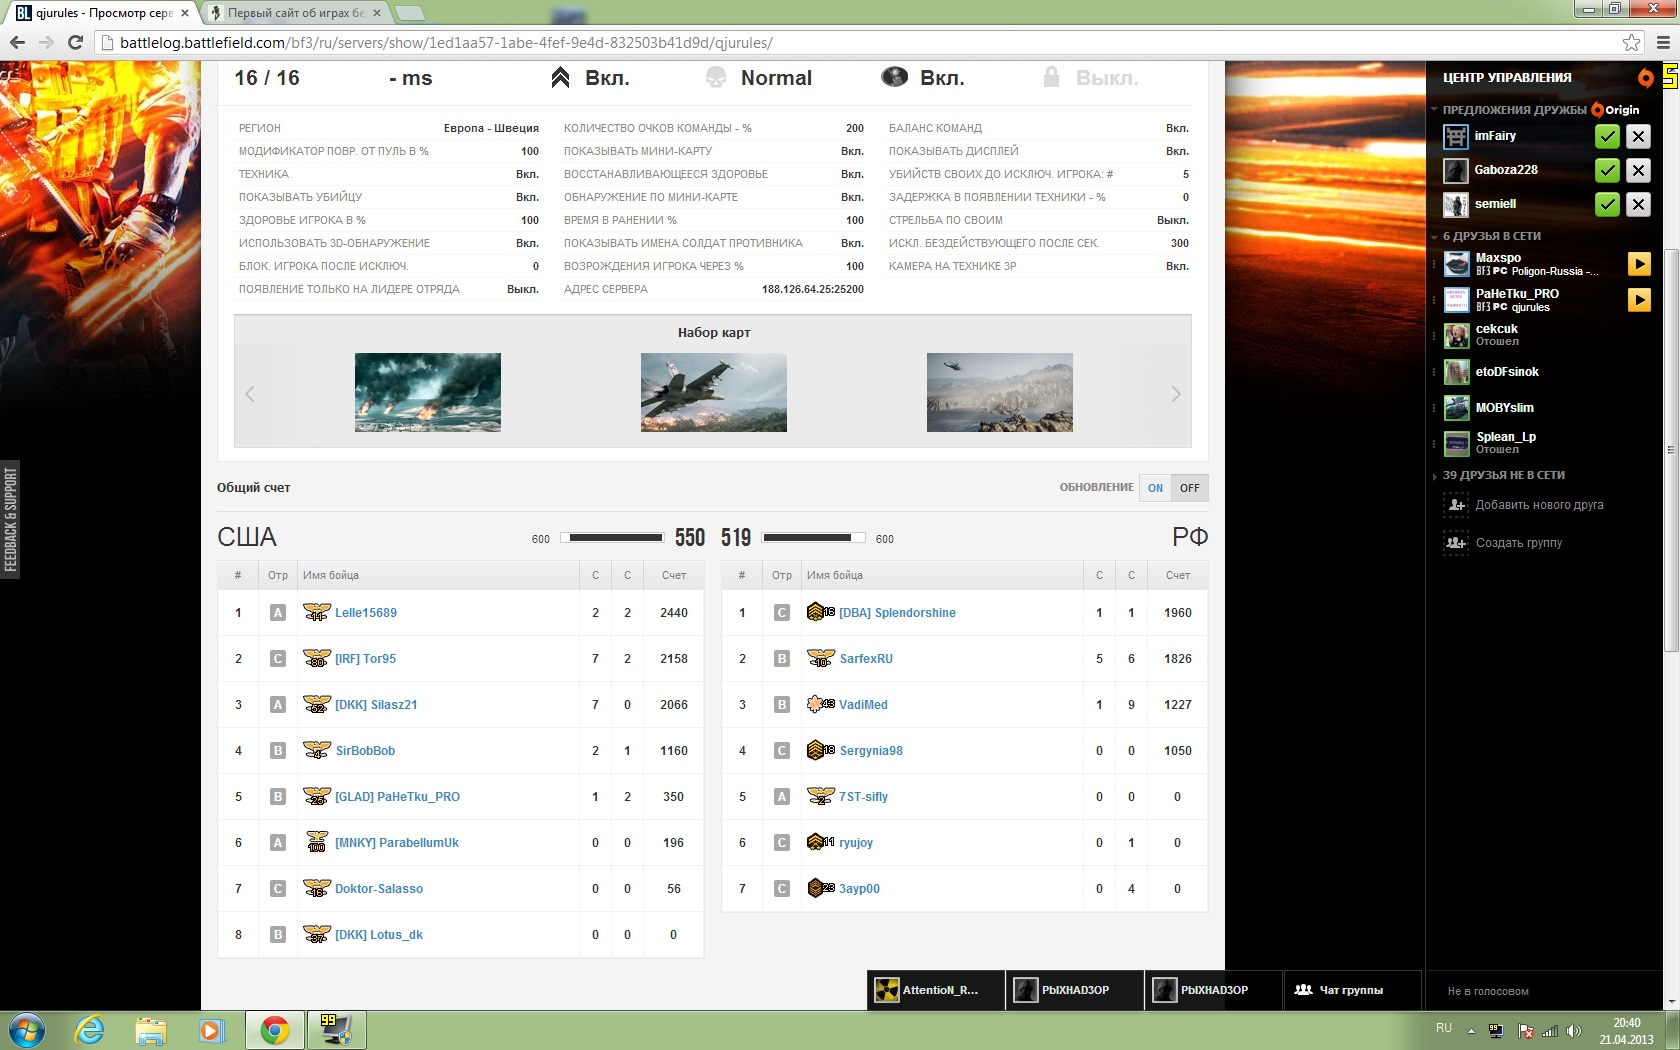This screenshot has width=1680, height=1050.
Task: Open [DBA] Splendorshine's profile
Action: [x=897, y=613]
